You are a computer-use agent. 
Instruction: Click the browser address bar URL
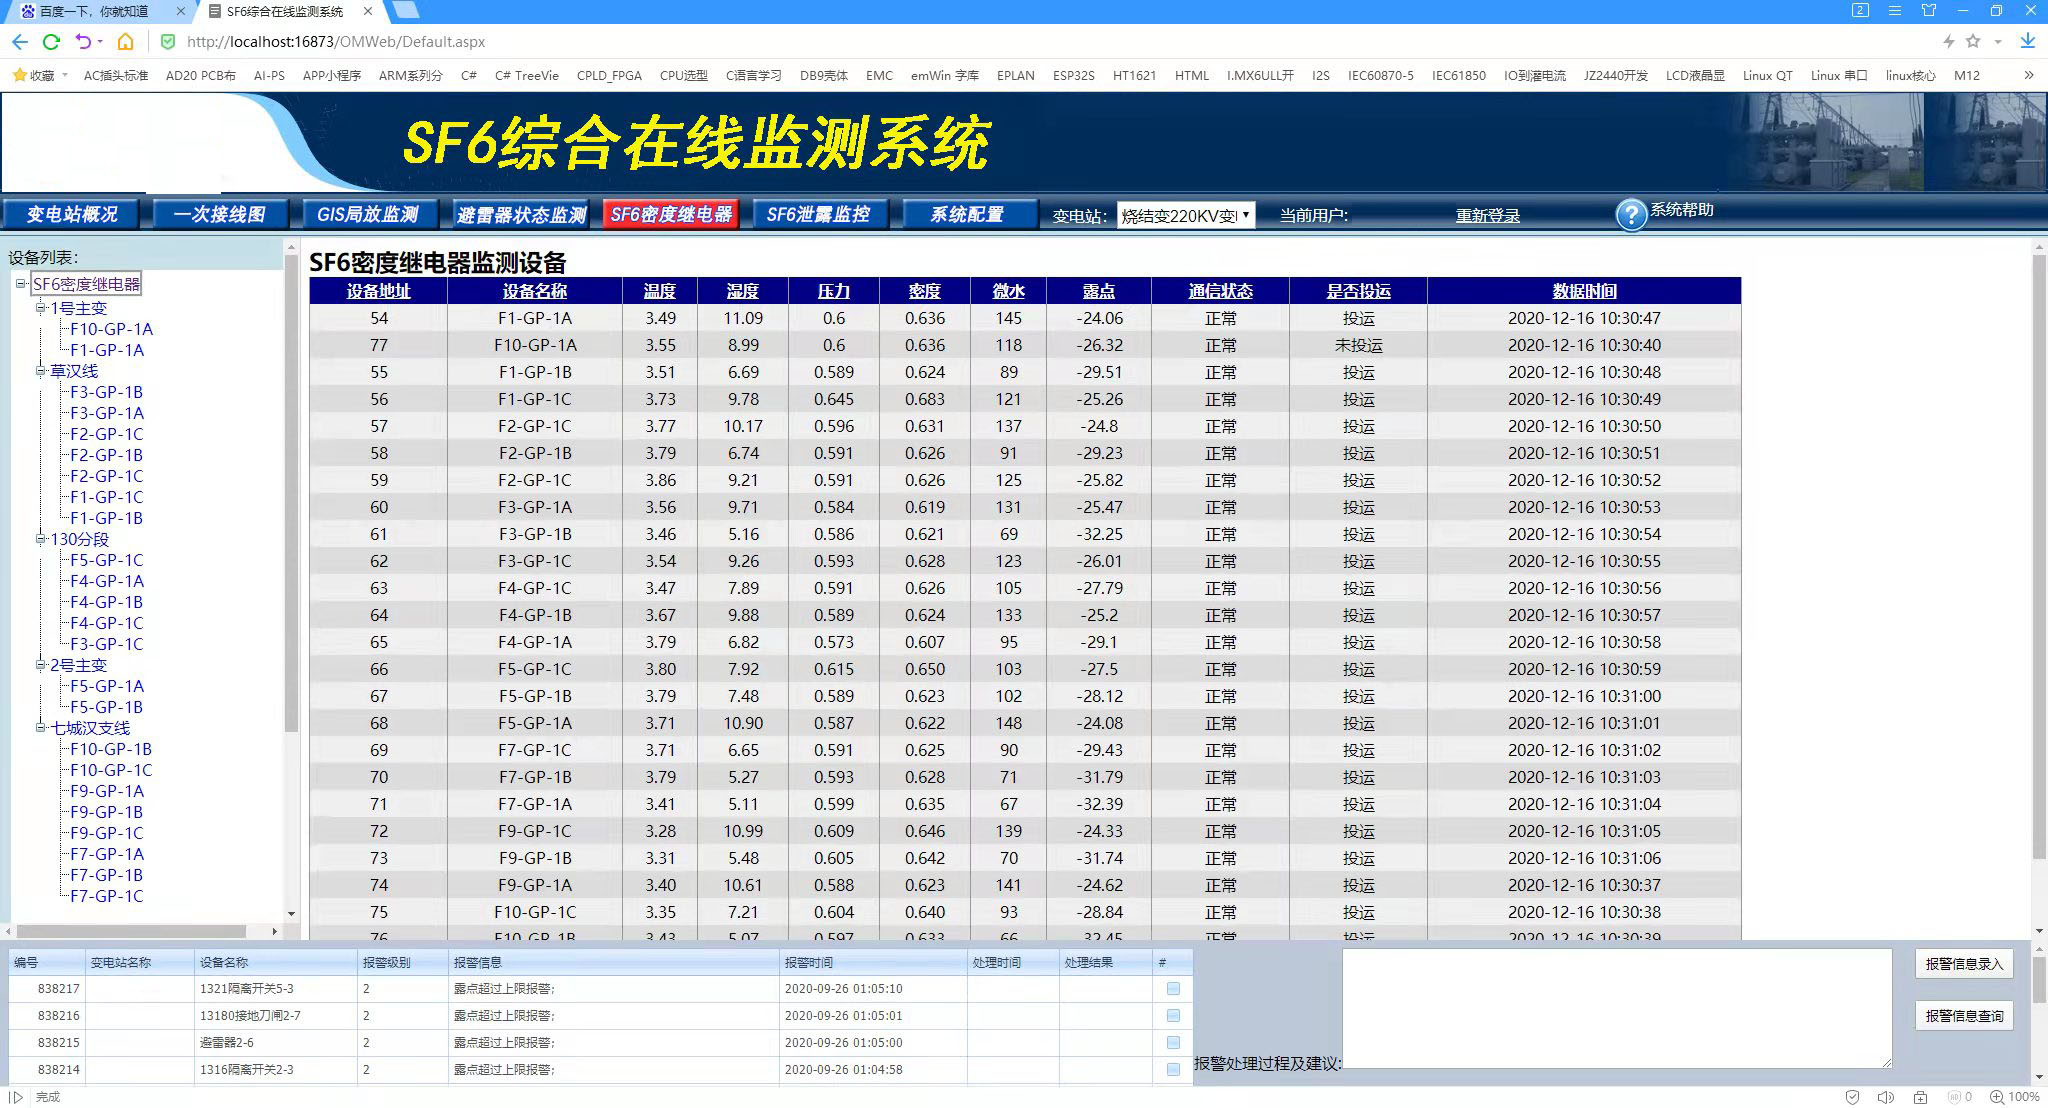pos(336,42)
